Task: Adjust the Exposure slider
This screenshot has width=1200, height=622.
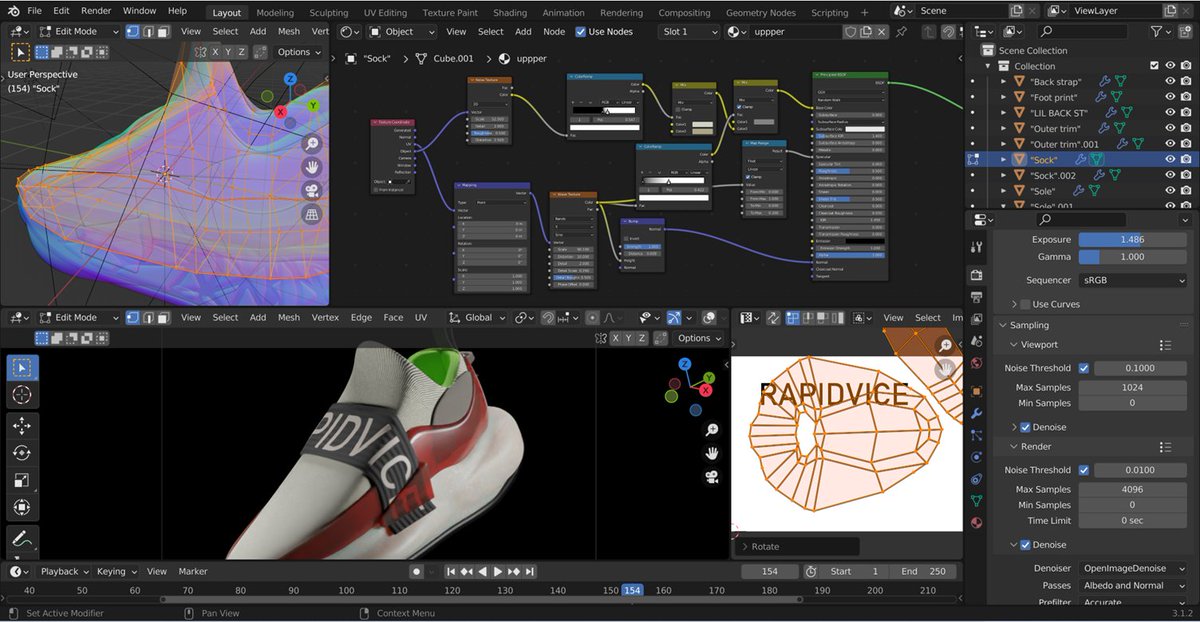Action: pyautogui.click(x=1133, y=240)
